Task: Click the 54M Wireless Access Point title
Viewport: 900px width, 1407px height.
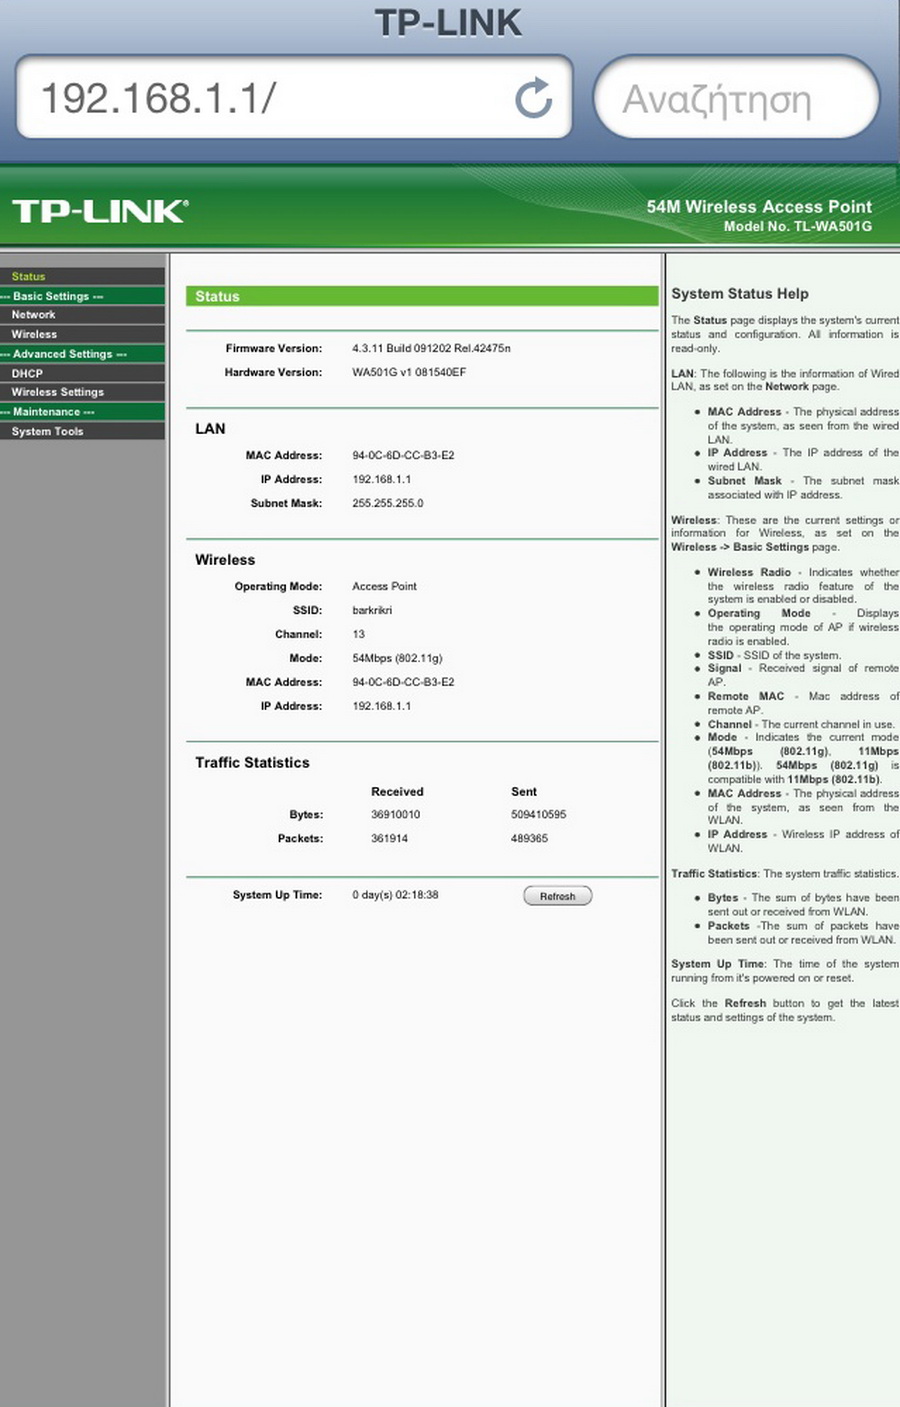Action: coord(759,207)
